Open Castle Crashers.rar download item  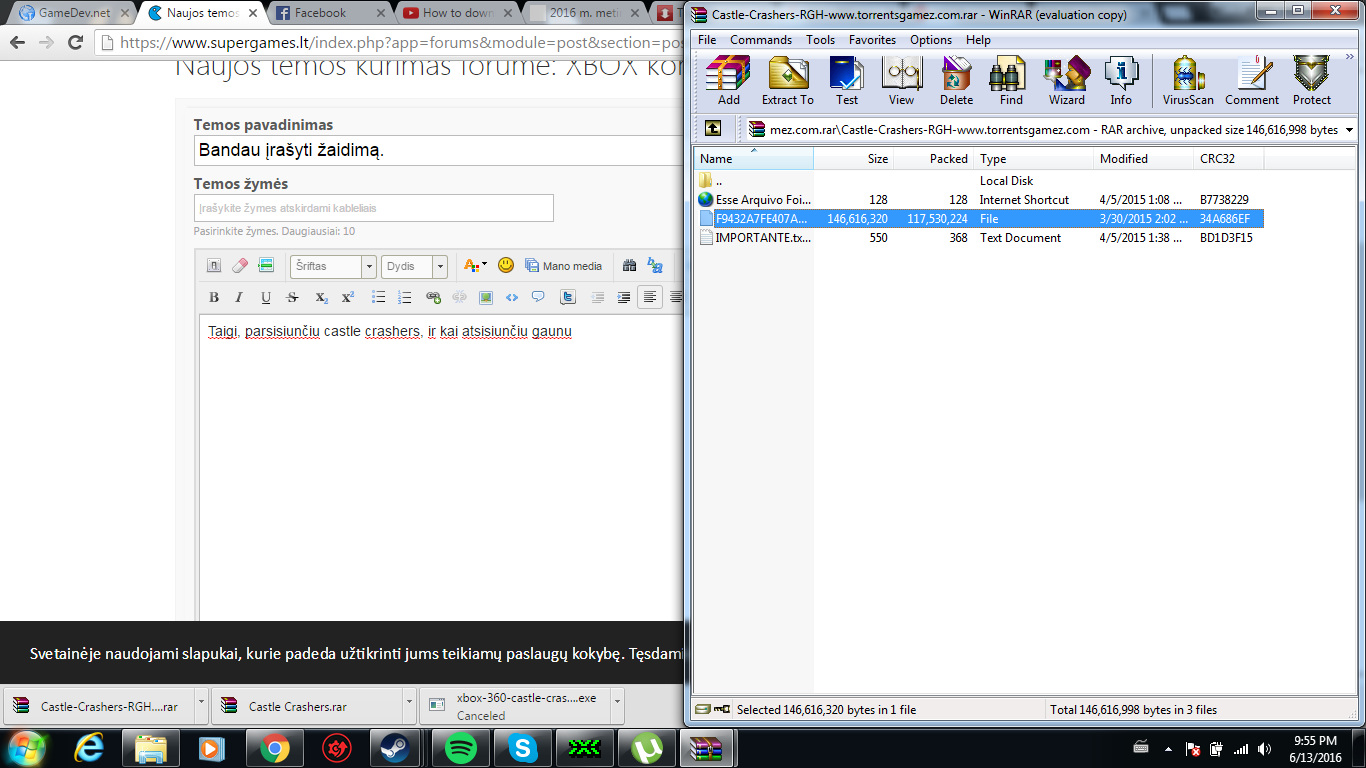coord(307,705)
